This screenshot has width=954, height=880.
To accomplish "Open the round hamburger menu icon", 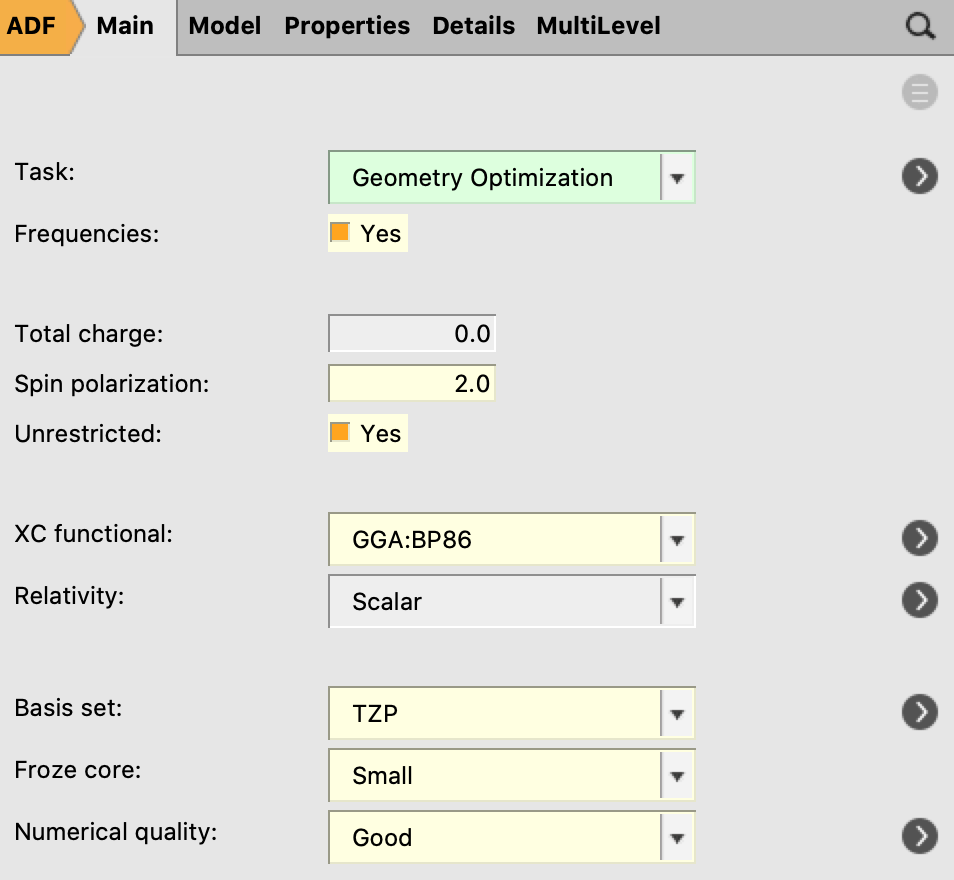I will 919,93.
